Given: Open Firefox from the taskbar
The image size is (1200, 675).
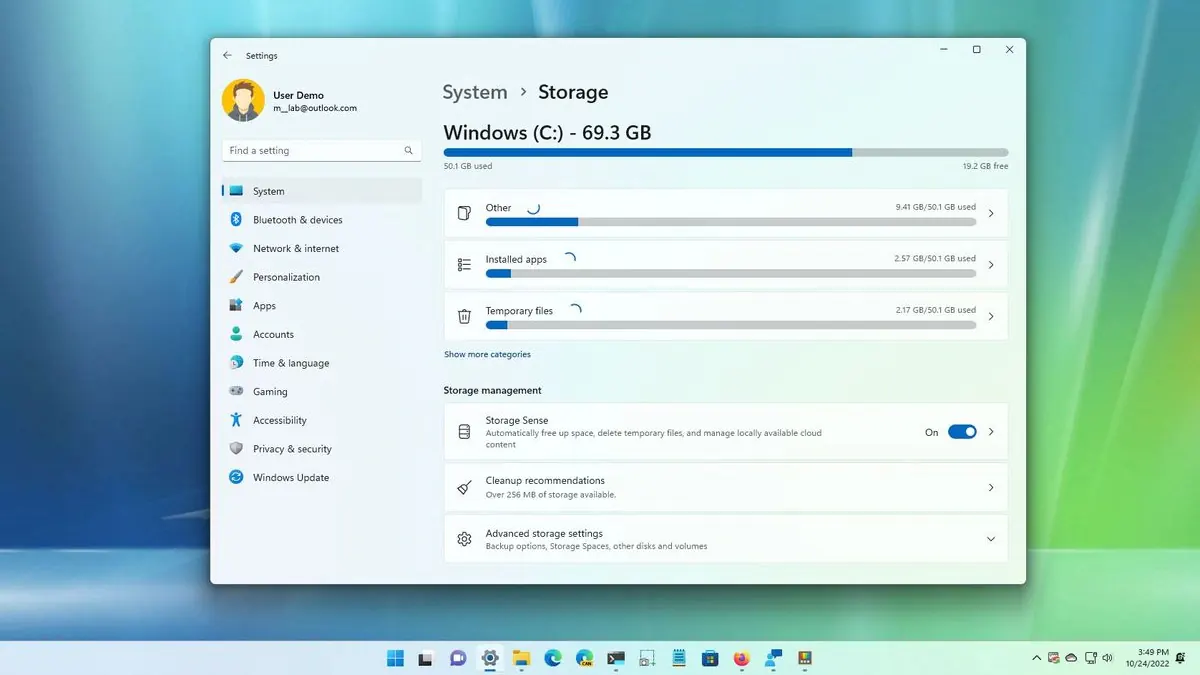Looking at the screenshot, I should coord(741,658).
